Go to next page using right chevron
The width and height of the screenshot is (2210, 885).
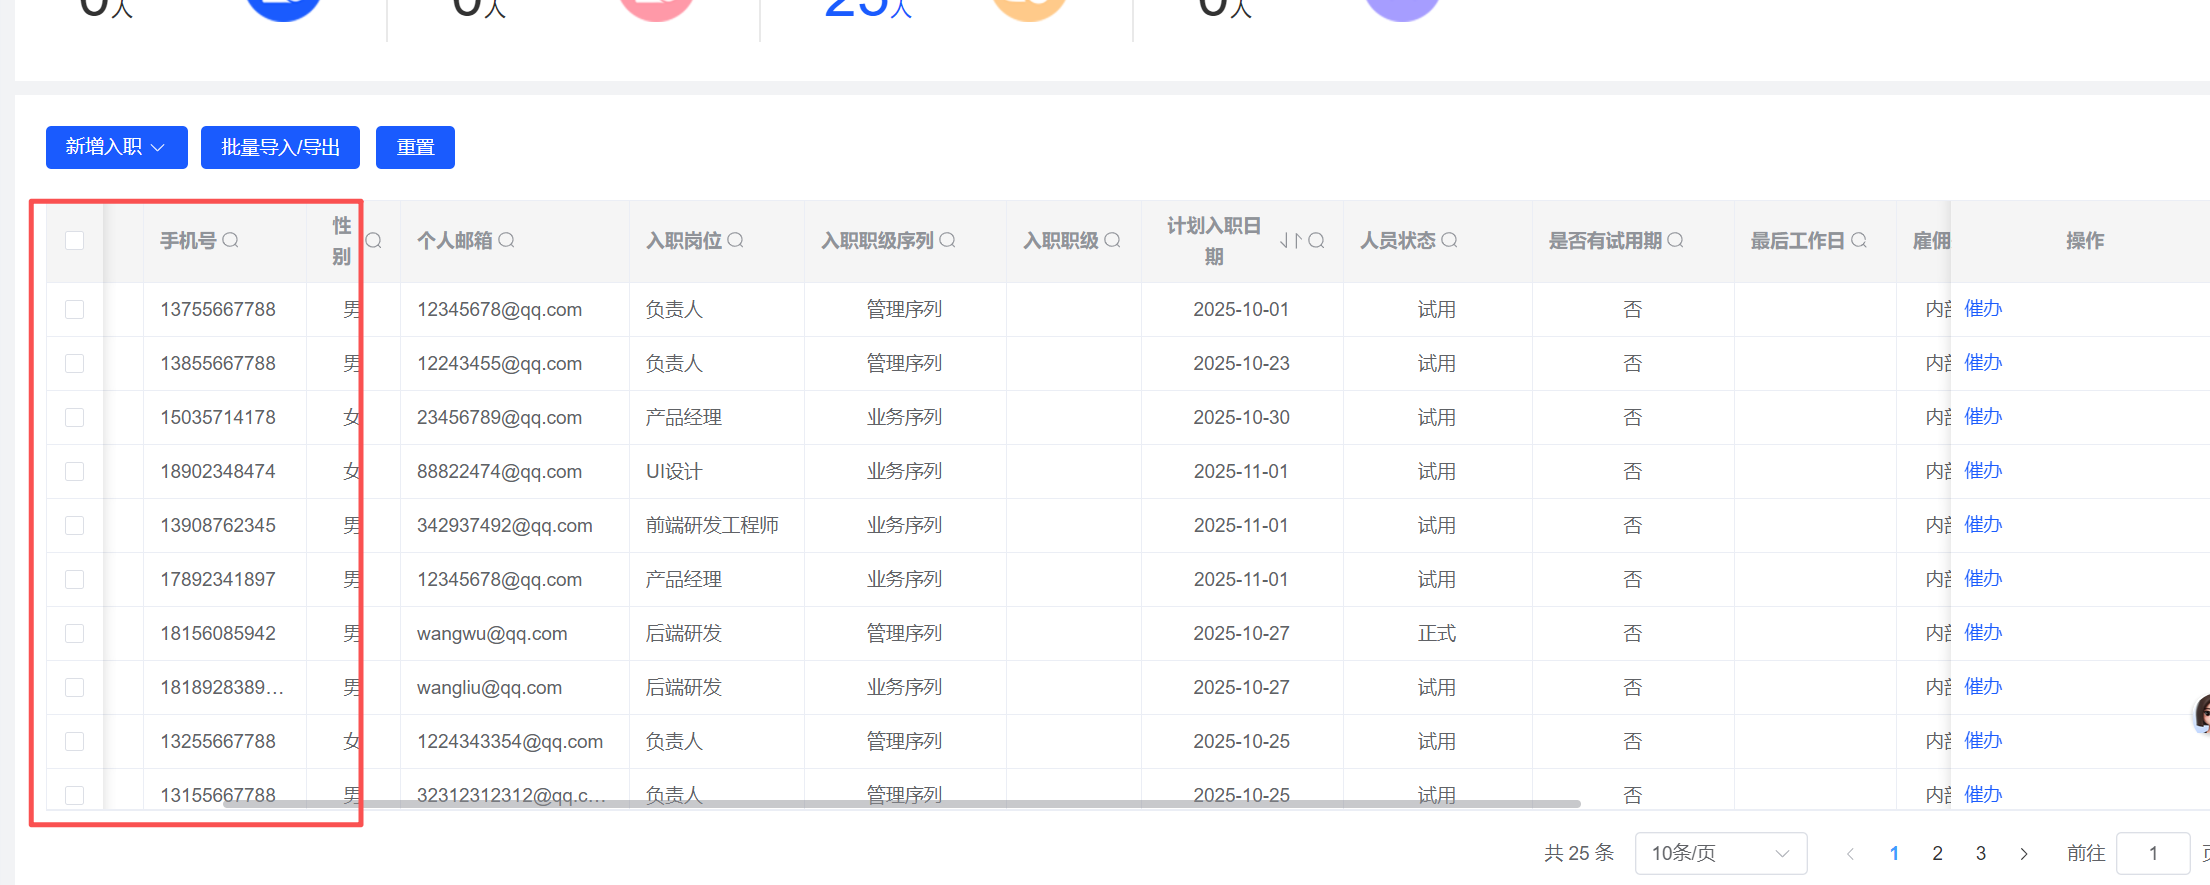click(x=2024, y=853)
